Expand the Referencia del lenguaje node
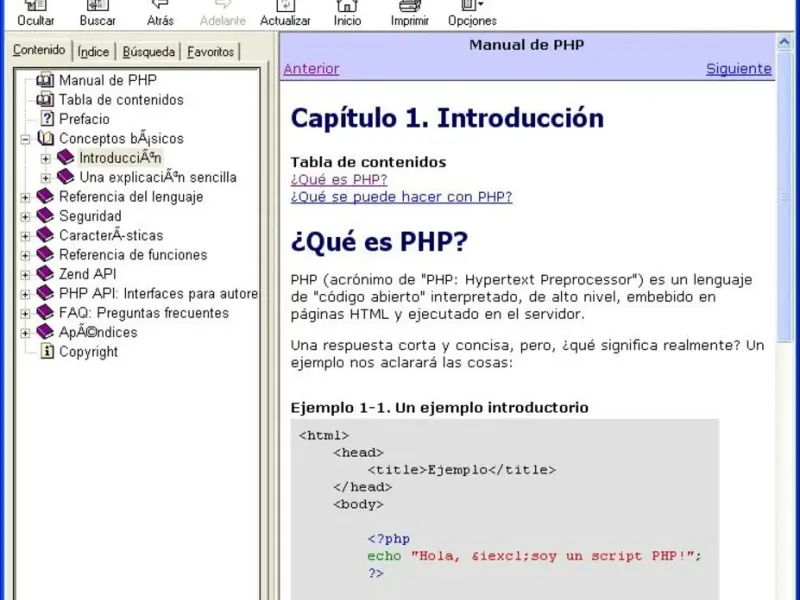 coord(25,197)
